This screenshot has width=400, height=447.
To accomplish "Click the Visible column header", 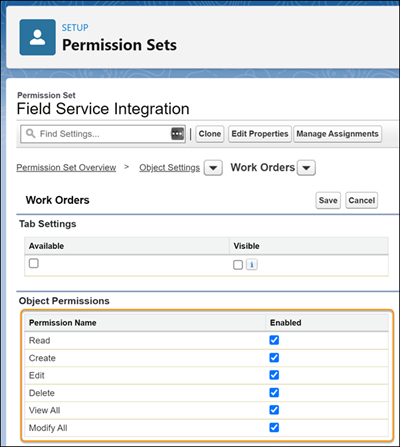I will (x=246, y=246).
